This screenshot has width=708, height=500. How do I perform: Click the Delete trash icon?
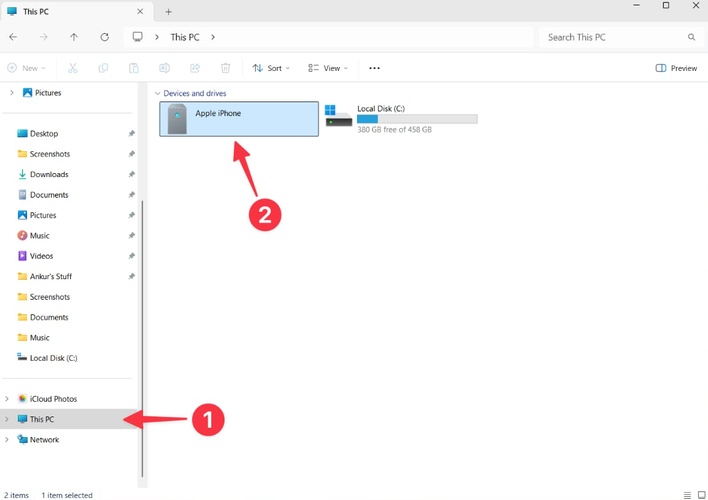point(225,68)
